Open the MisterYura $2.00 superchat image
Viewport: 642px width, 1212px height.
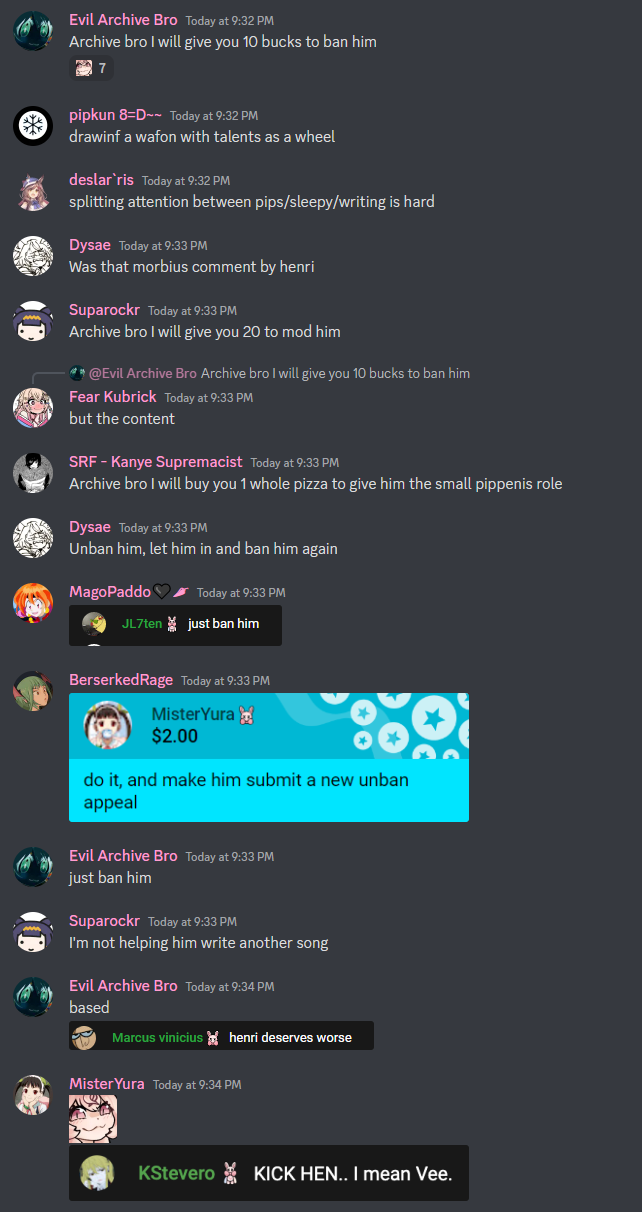click(269, 757)
